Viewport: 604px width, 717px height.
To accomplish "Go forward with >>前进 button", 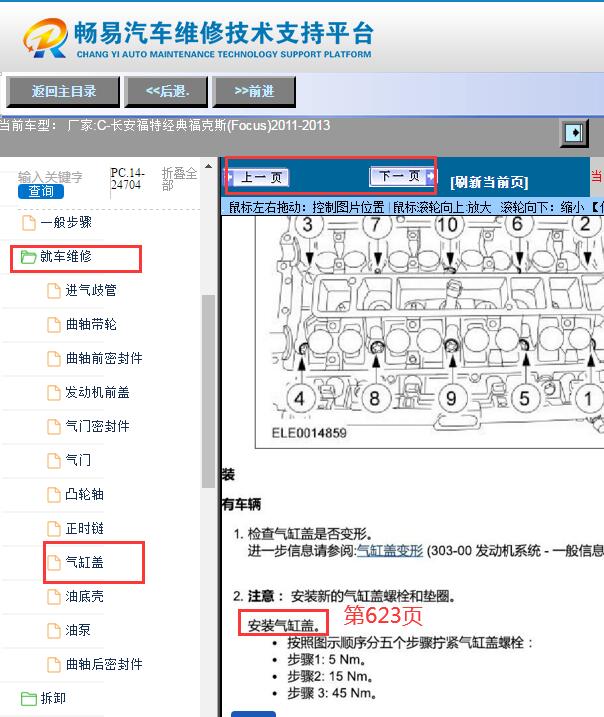I will click(x=254, y=91).
